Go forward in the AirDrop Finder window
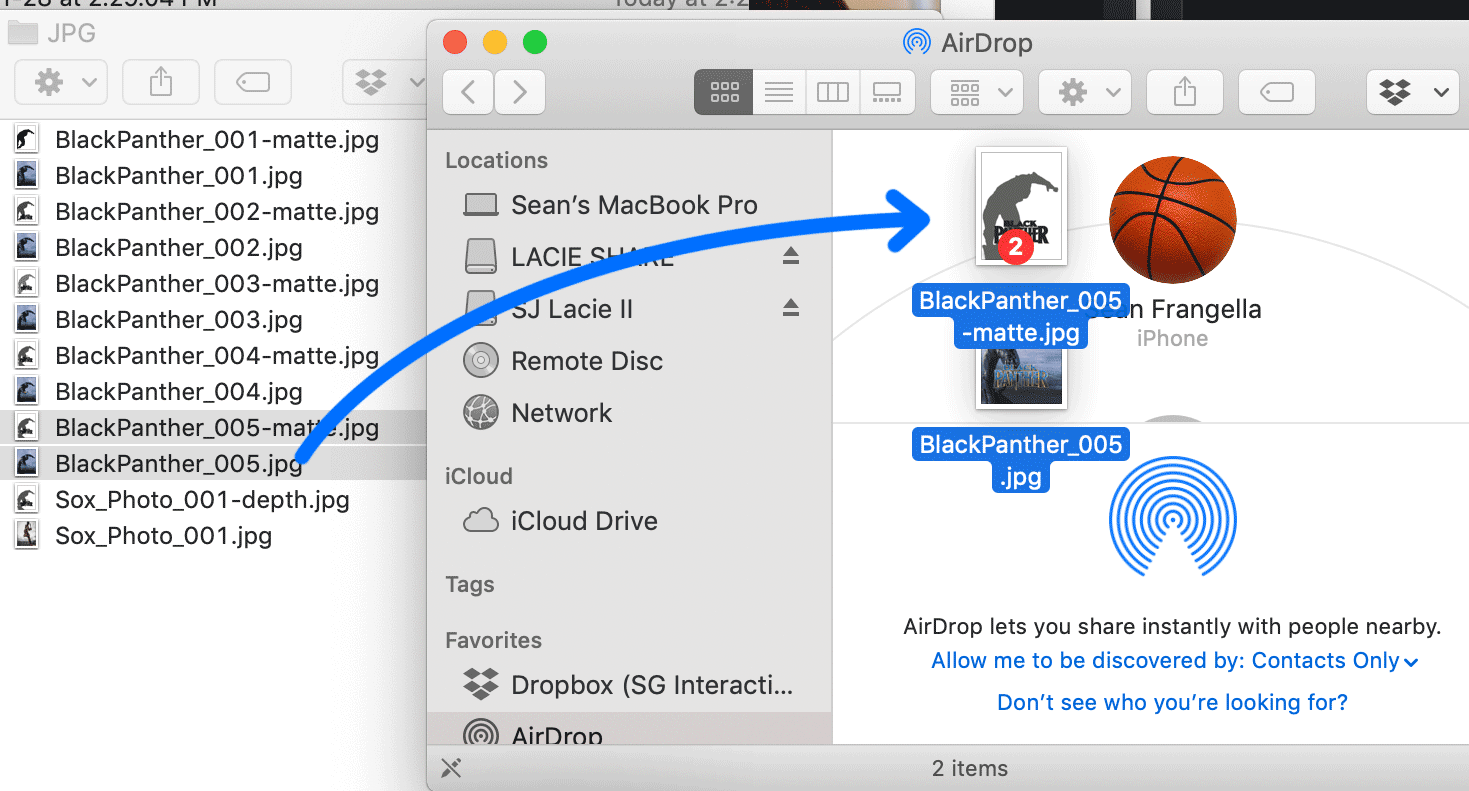 tap(519, 92)
